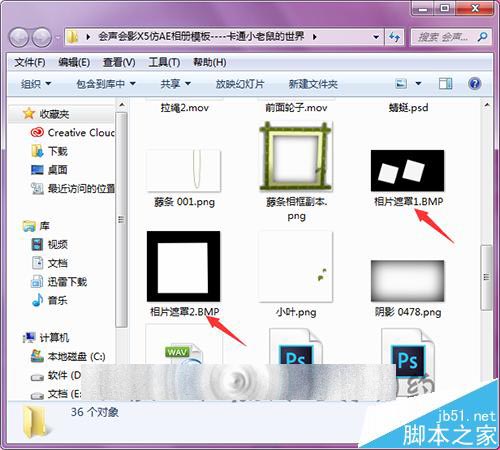Open the 组织 dropdown
This screenshot has height=450, width=500.
36,84
